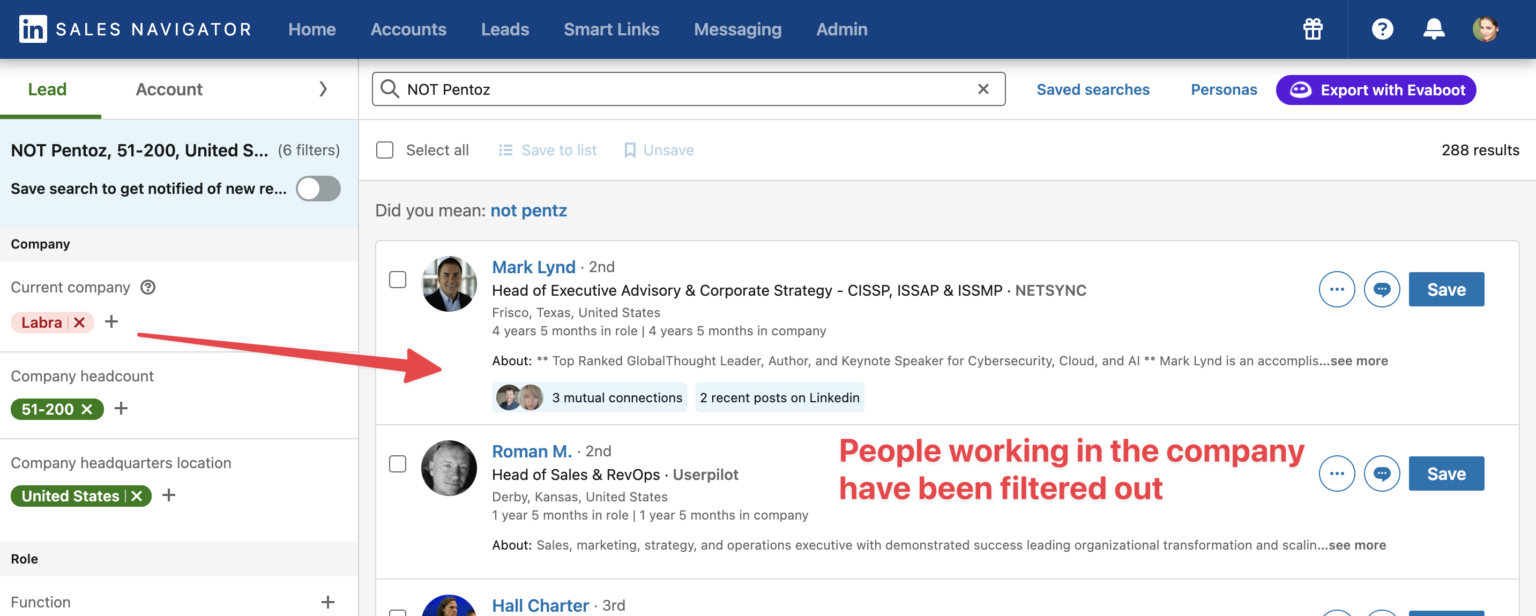Click Export with Evaboot
The height and width of the screenshot is (616, 1536).
click(1376, 89)
